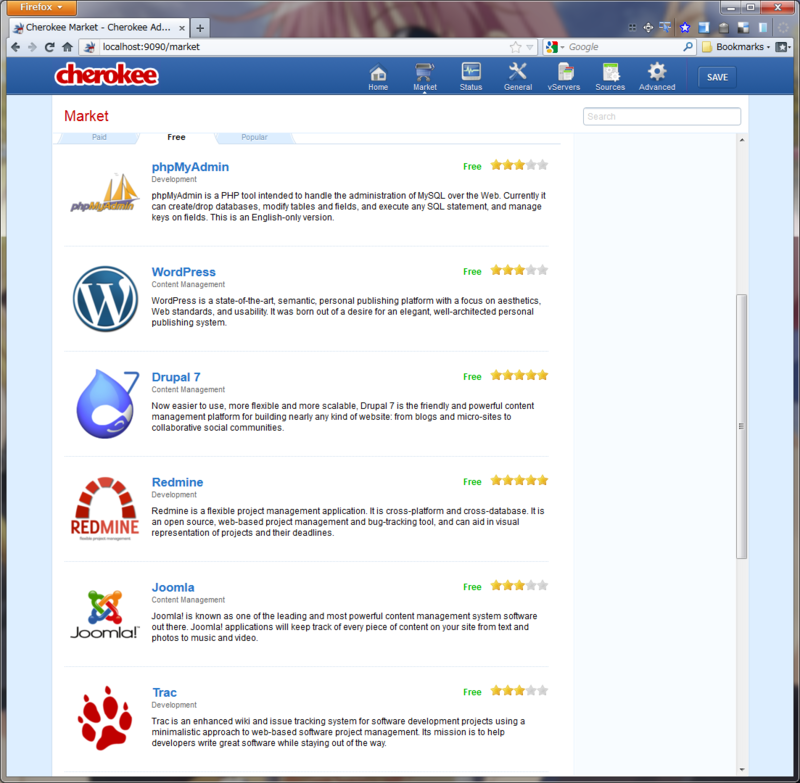Image resolution: width=800 pixels, height=783 pixels.
Task: Reload the page with refresh icon
Action: 49,47
